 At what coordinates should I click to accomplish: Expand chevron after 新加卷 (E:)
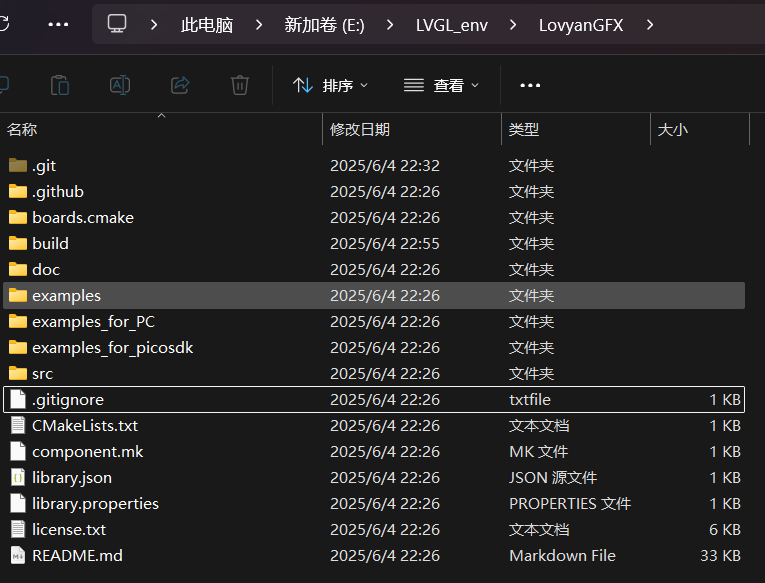coord(390,24)
